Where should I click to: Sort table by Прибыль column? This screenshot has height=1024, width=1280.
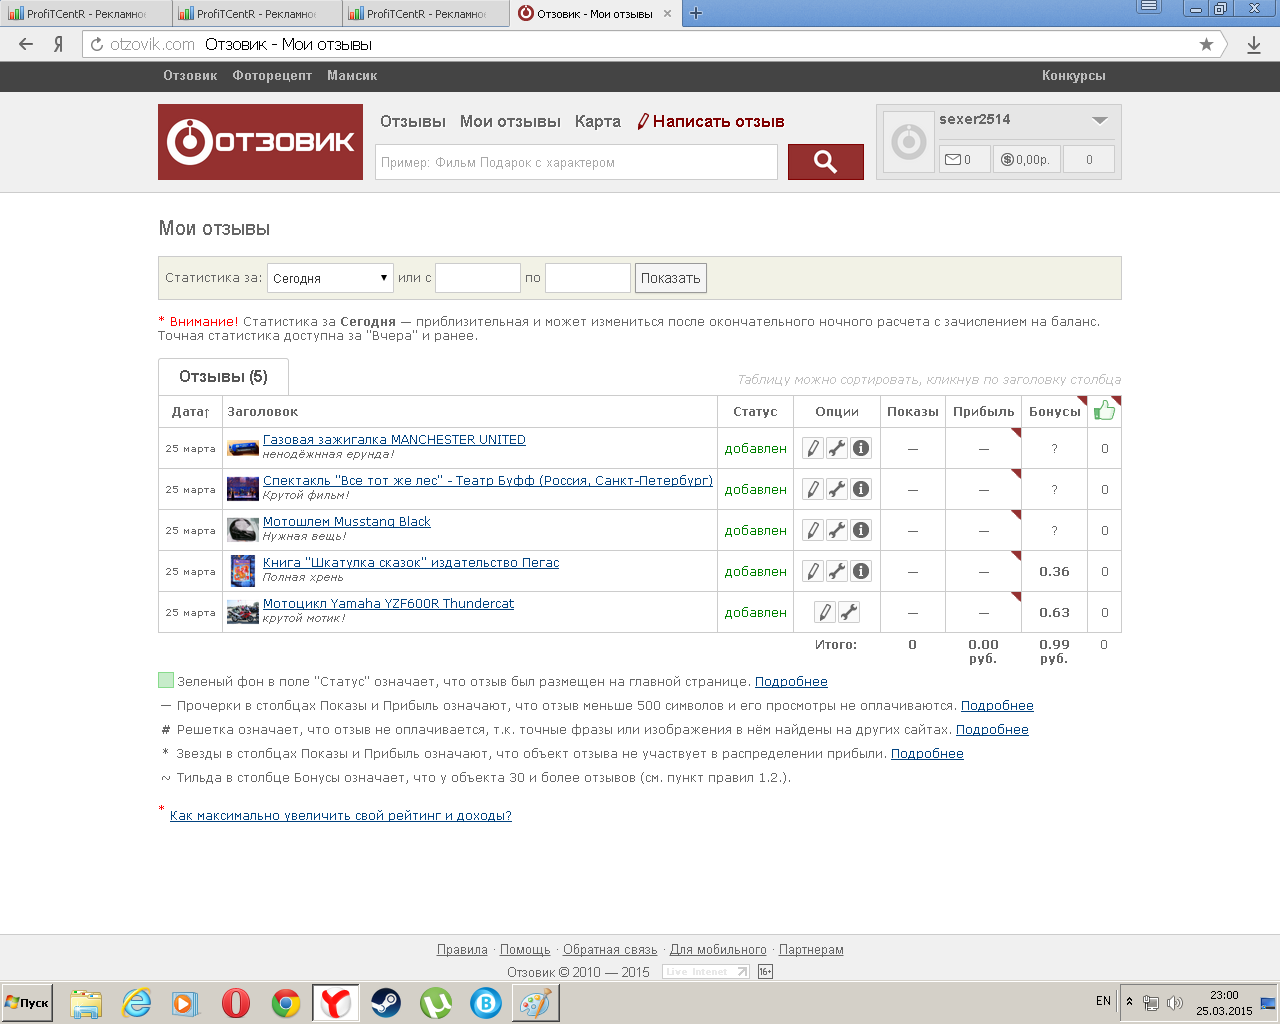pos(984,412)
